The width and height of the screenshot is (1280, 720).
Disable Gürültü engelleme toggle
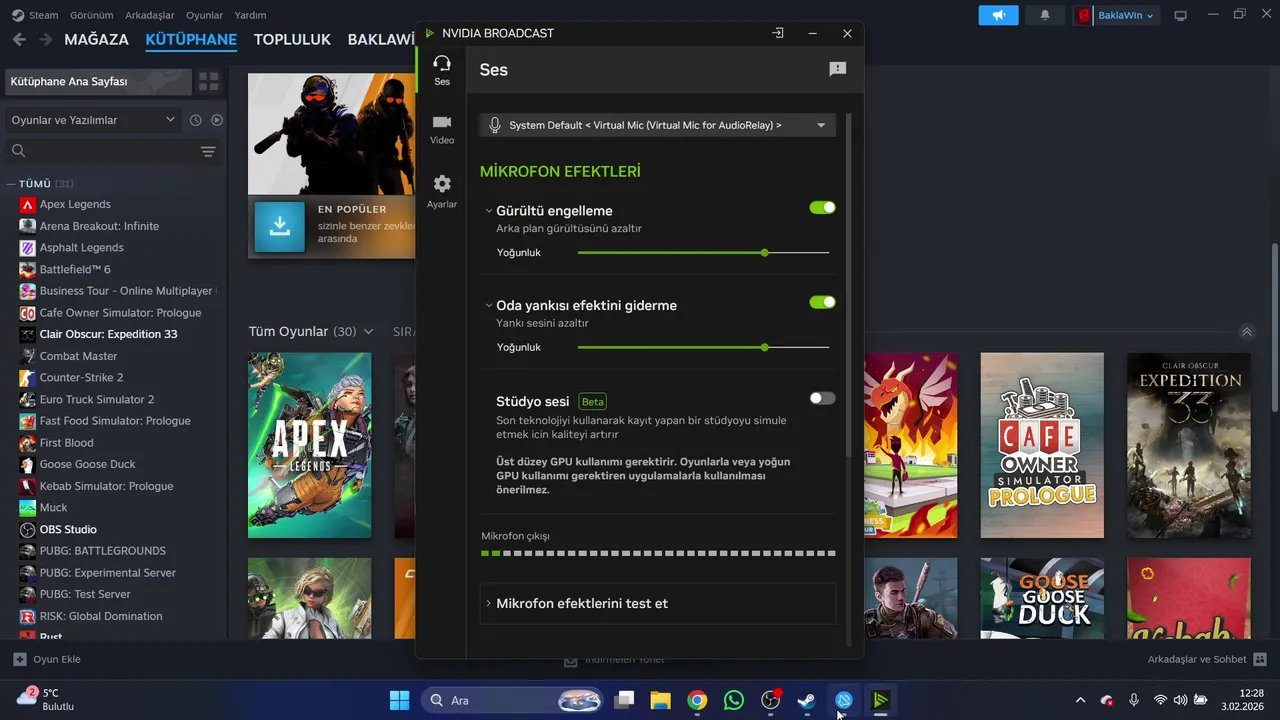click(x=822, y=208)
